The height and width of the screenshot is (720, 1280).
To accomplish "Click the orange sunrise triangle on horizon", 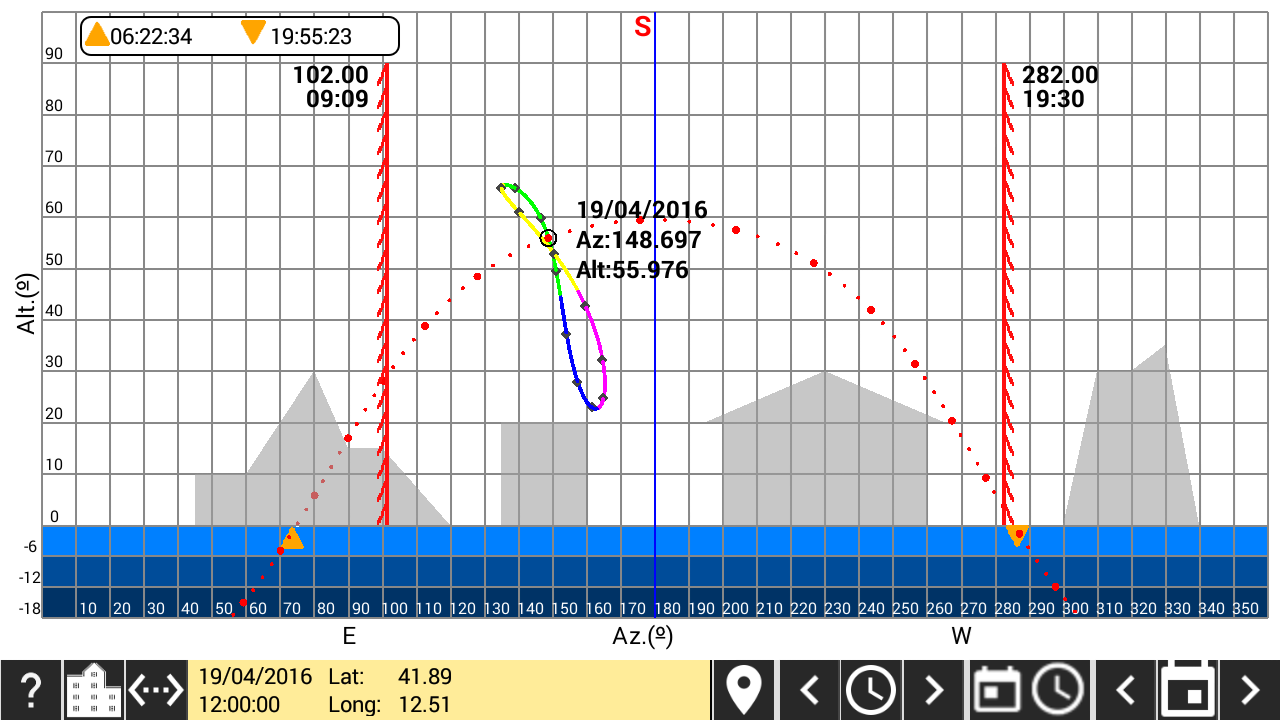I will pyautogui.click(x=293, y=539).
